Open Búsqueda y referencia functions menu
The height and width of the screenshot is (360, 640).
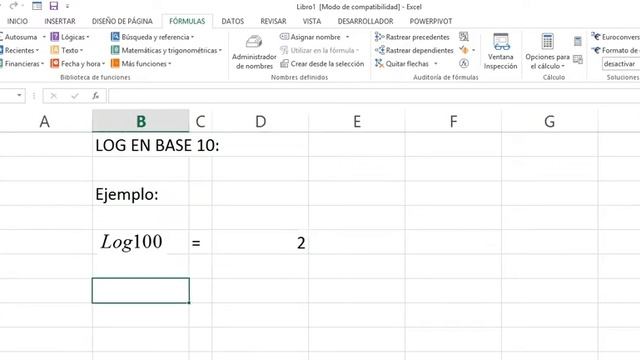(152, 37)
